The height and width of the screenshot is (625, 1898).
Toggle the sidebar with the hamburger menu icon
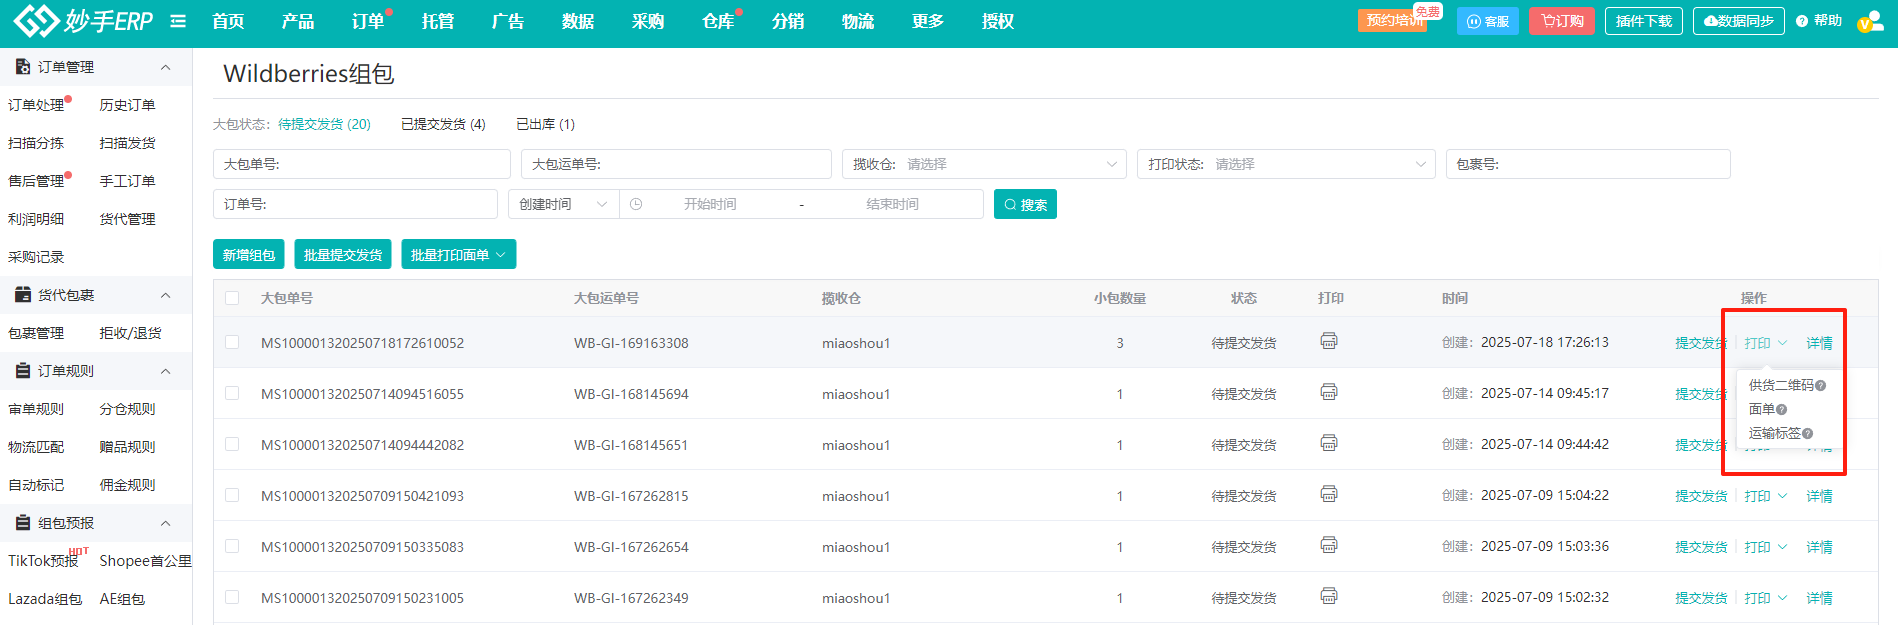pos(178,21)
